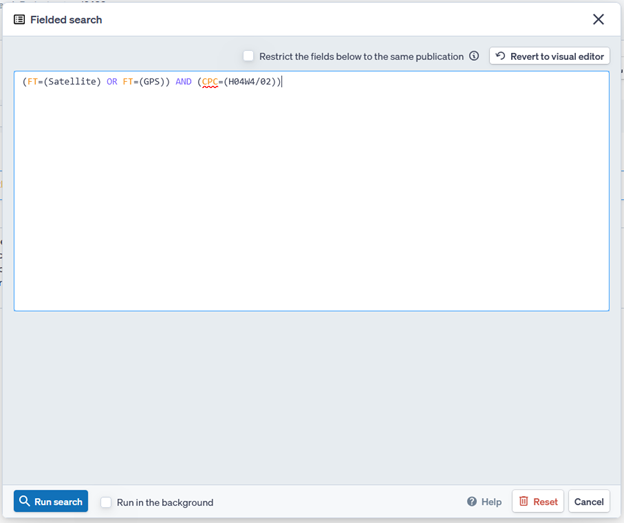Click the red trash icon on Reset

pyautogui.click(x=523, y=502)
